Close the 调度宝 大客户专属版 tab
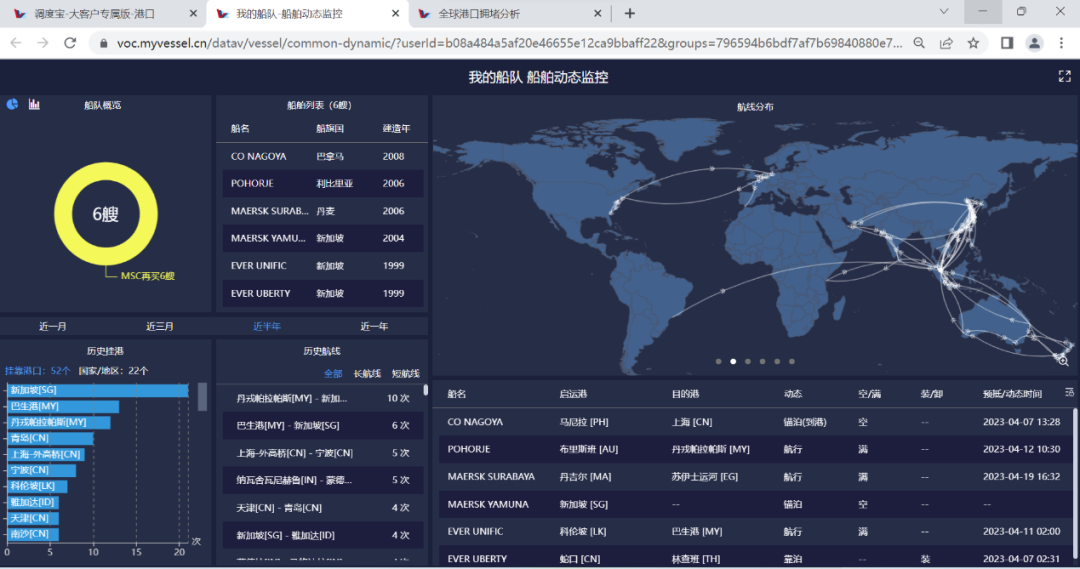This screenshot has width=1080, height=569. [x=193, y=13]
